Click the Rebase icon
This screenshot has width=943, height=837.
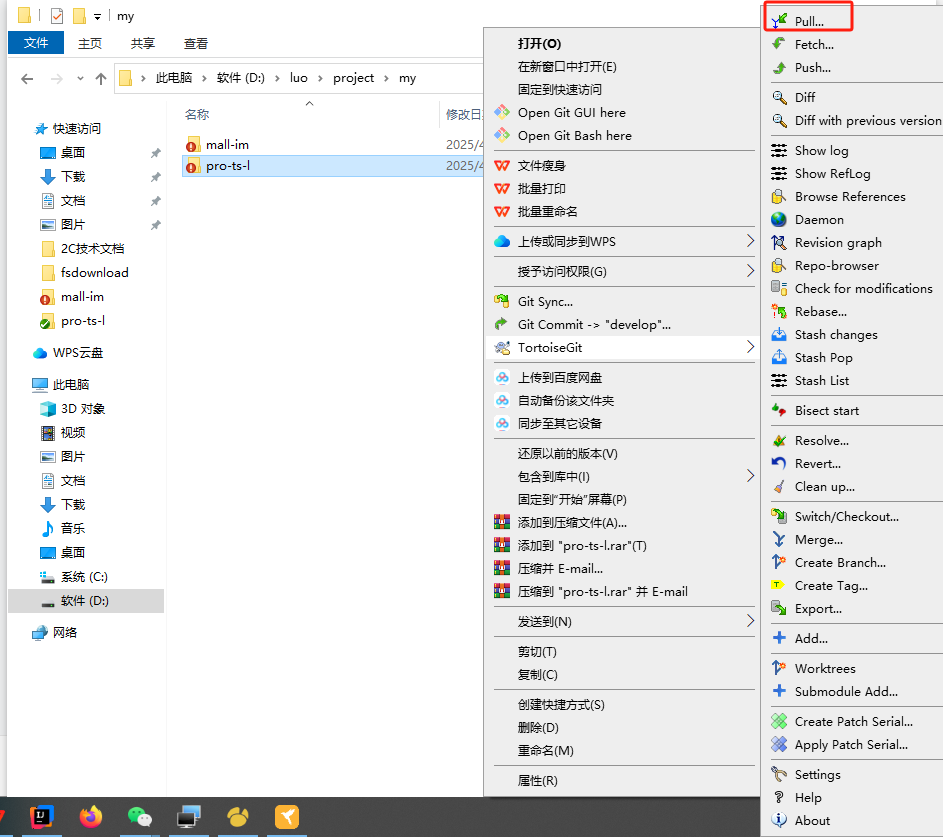[779, 311]
